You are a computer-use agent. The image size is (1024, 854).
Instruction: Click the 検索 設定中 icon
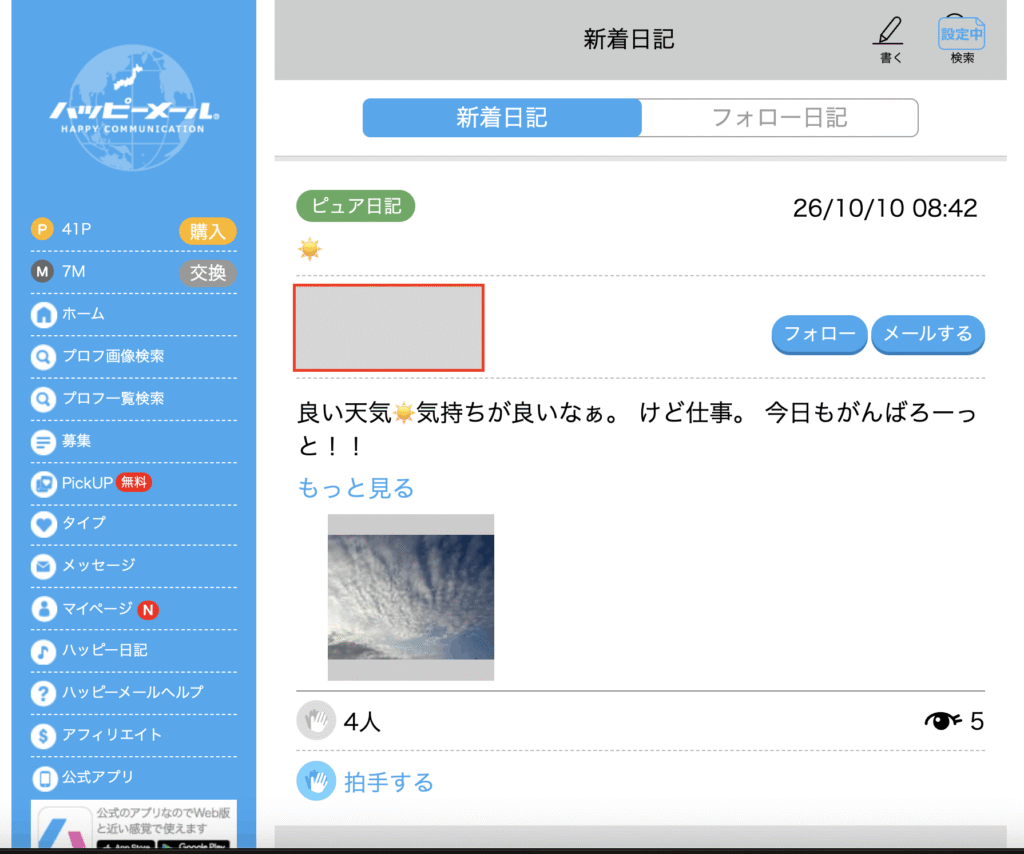pos(961,33)
